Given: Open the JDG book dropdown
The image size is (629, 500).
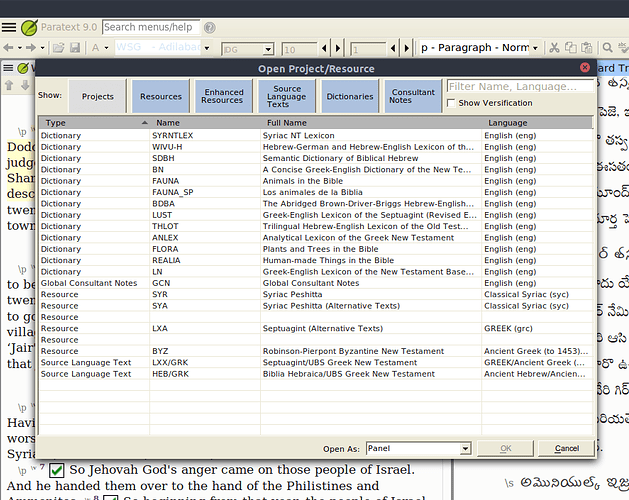Looking at the screenshot, I should point(268,49).
